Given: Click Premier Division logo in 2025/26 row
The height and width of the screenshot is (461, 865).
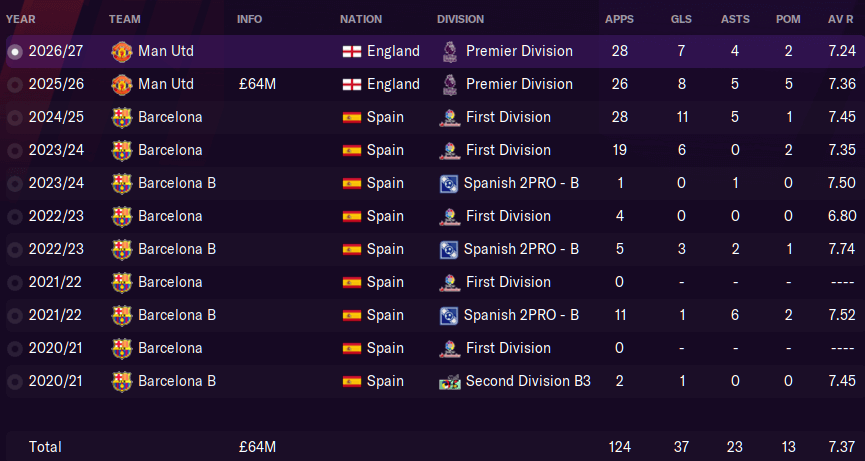Looking at the screenshot, I should click(x=450, y=84).
